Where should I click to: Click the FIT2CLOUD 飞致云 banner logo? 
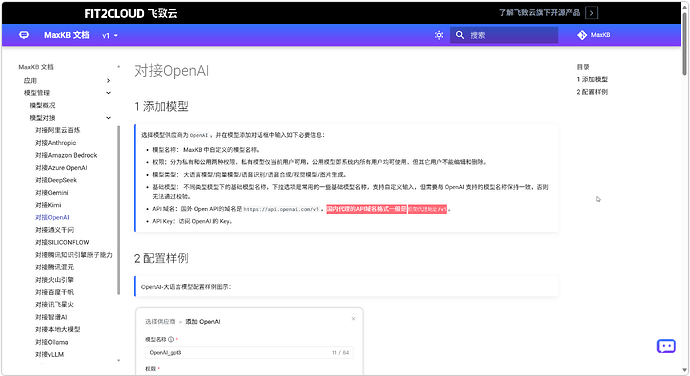pyautogui.click(x=131, y=13)
